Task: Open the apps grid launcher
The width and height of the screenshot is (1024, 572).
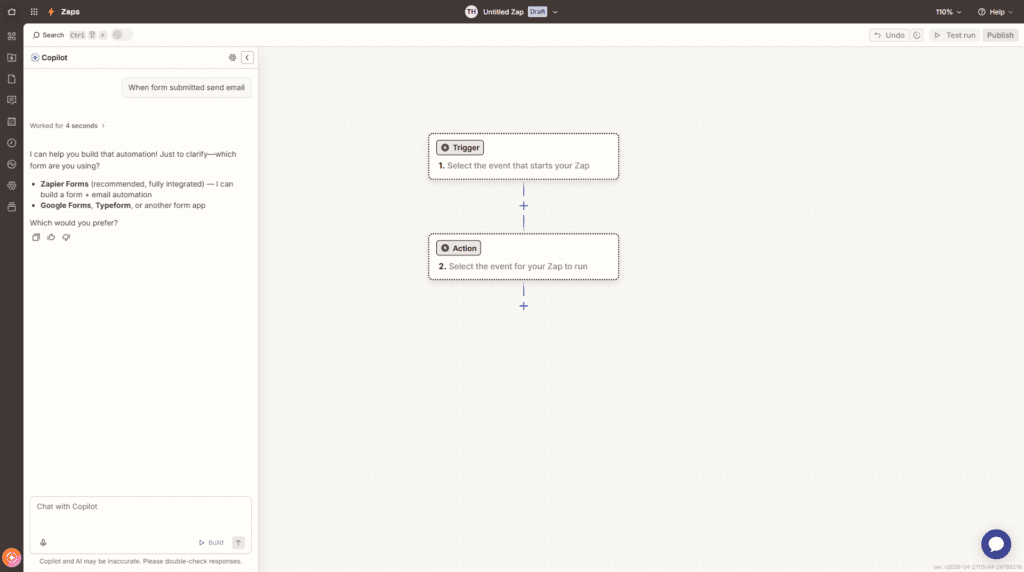Action: point(34,12)
